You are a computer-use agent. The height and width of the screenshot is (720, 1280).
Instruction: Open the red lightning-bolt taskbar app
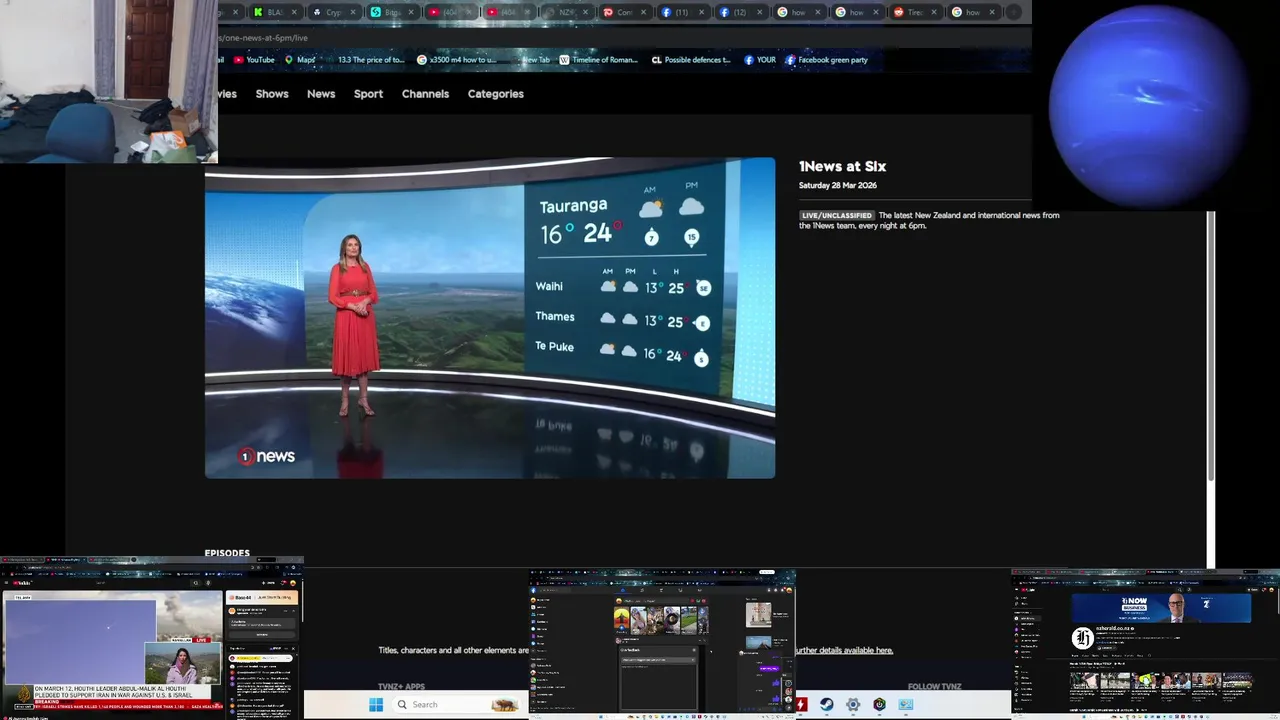[x=801, y=704]
